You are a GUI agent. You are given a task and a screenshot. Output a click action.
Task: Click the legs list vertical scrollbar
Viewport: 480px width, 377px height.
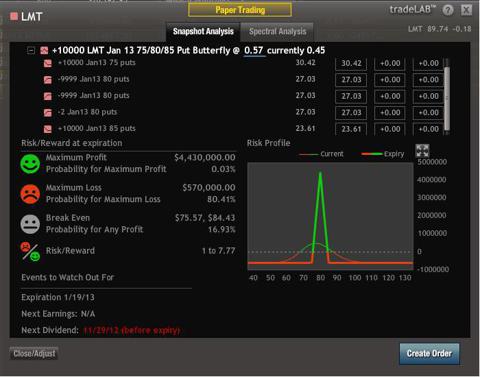pos(447,97)
